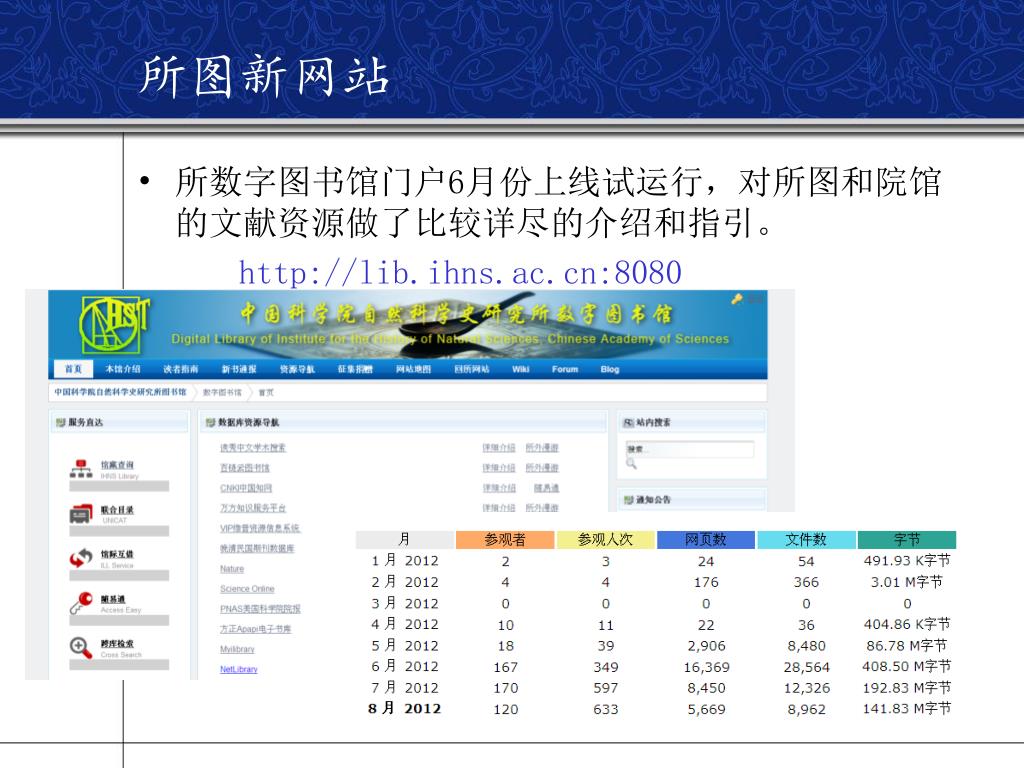Viewport: 1024px width, 768px height.
Task: Open the 回所网站 menu item
Action: [472, 369]
